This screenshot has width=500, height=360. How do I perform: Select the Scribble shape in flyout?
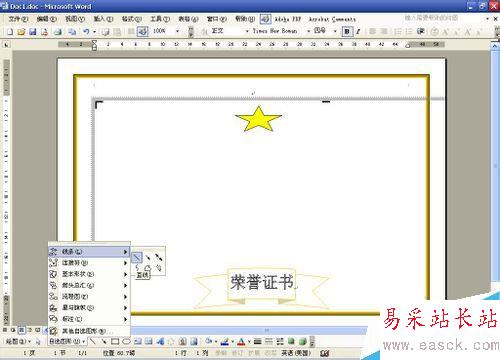(x=159, y=268)
